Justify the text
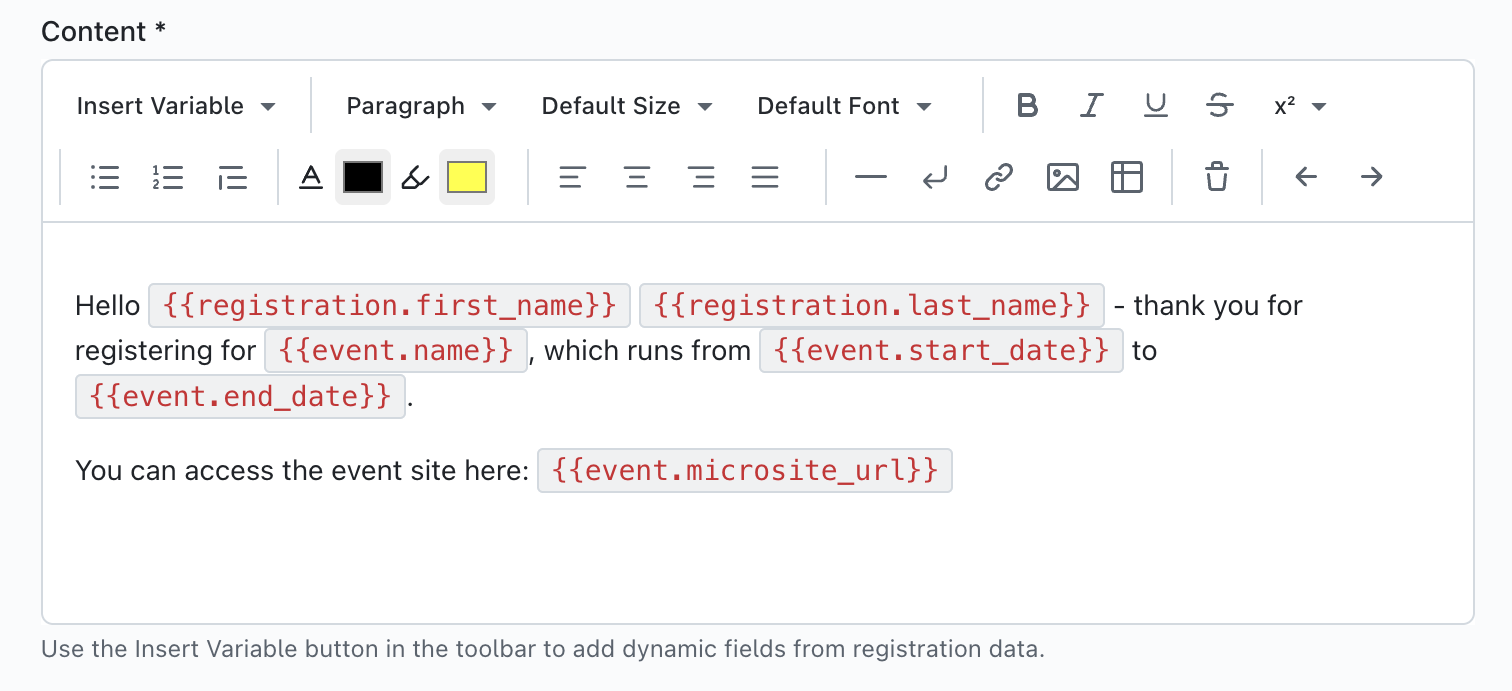This screenshot has width=1512, height=691. click(x=765, y=177)
